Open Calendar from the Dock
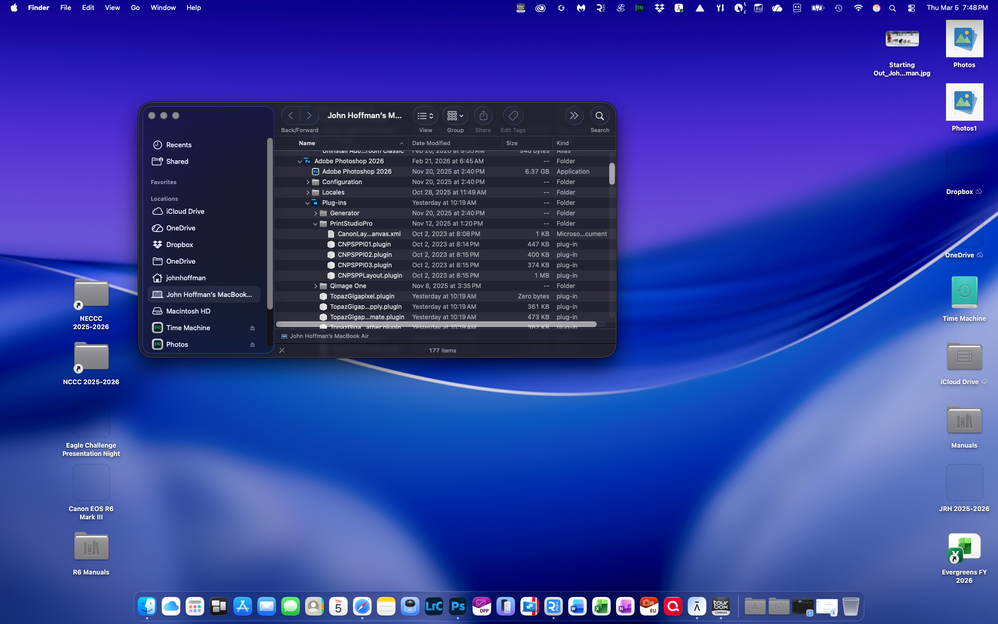The width and height of the screenshot is (998, 624). coord(338,606)
